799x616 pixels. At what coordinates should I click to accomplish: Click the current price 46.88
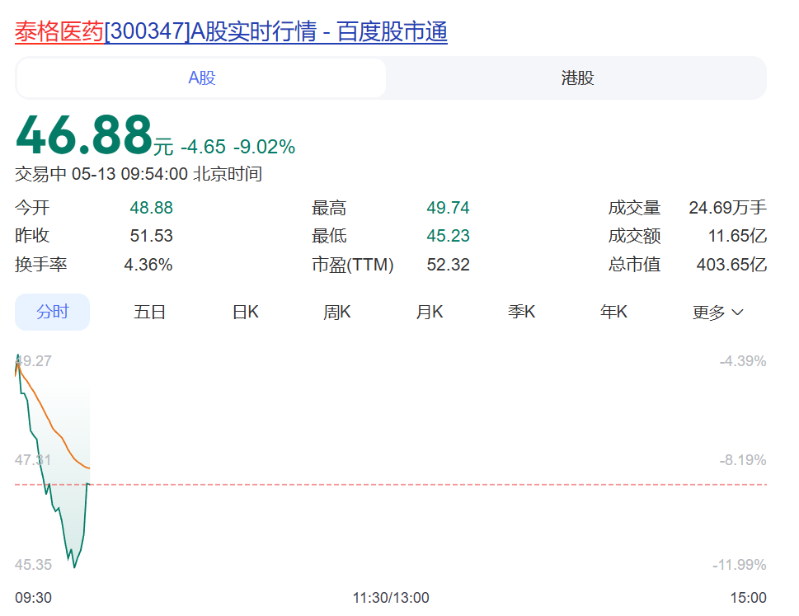[84, 135]
